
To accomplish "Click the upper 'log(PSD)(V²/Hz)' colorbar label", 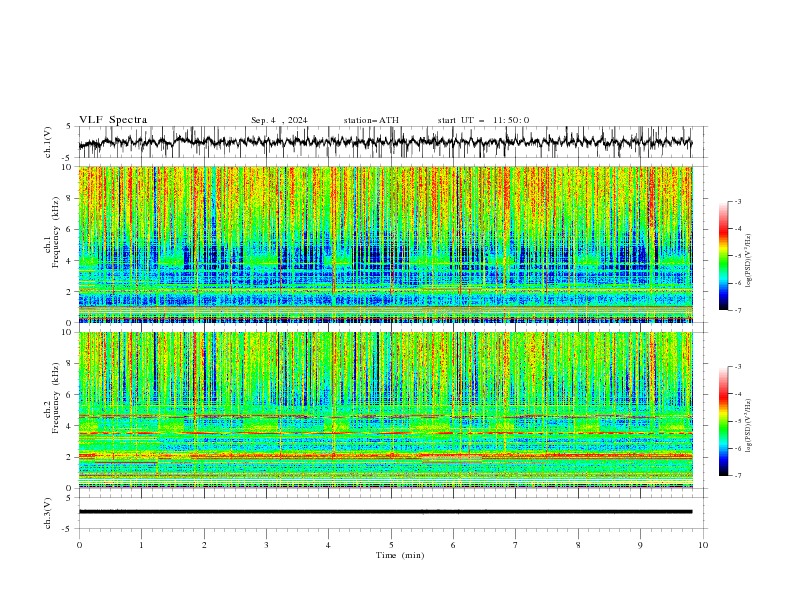I will tap(748, 261).
